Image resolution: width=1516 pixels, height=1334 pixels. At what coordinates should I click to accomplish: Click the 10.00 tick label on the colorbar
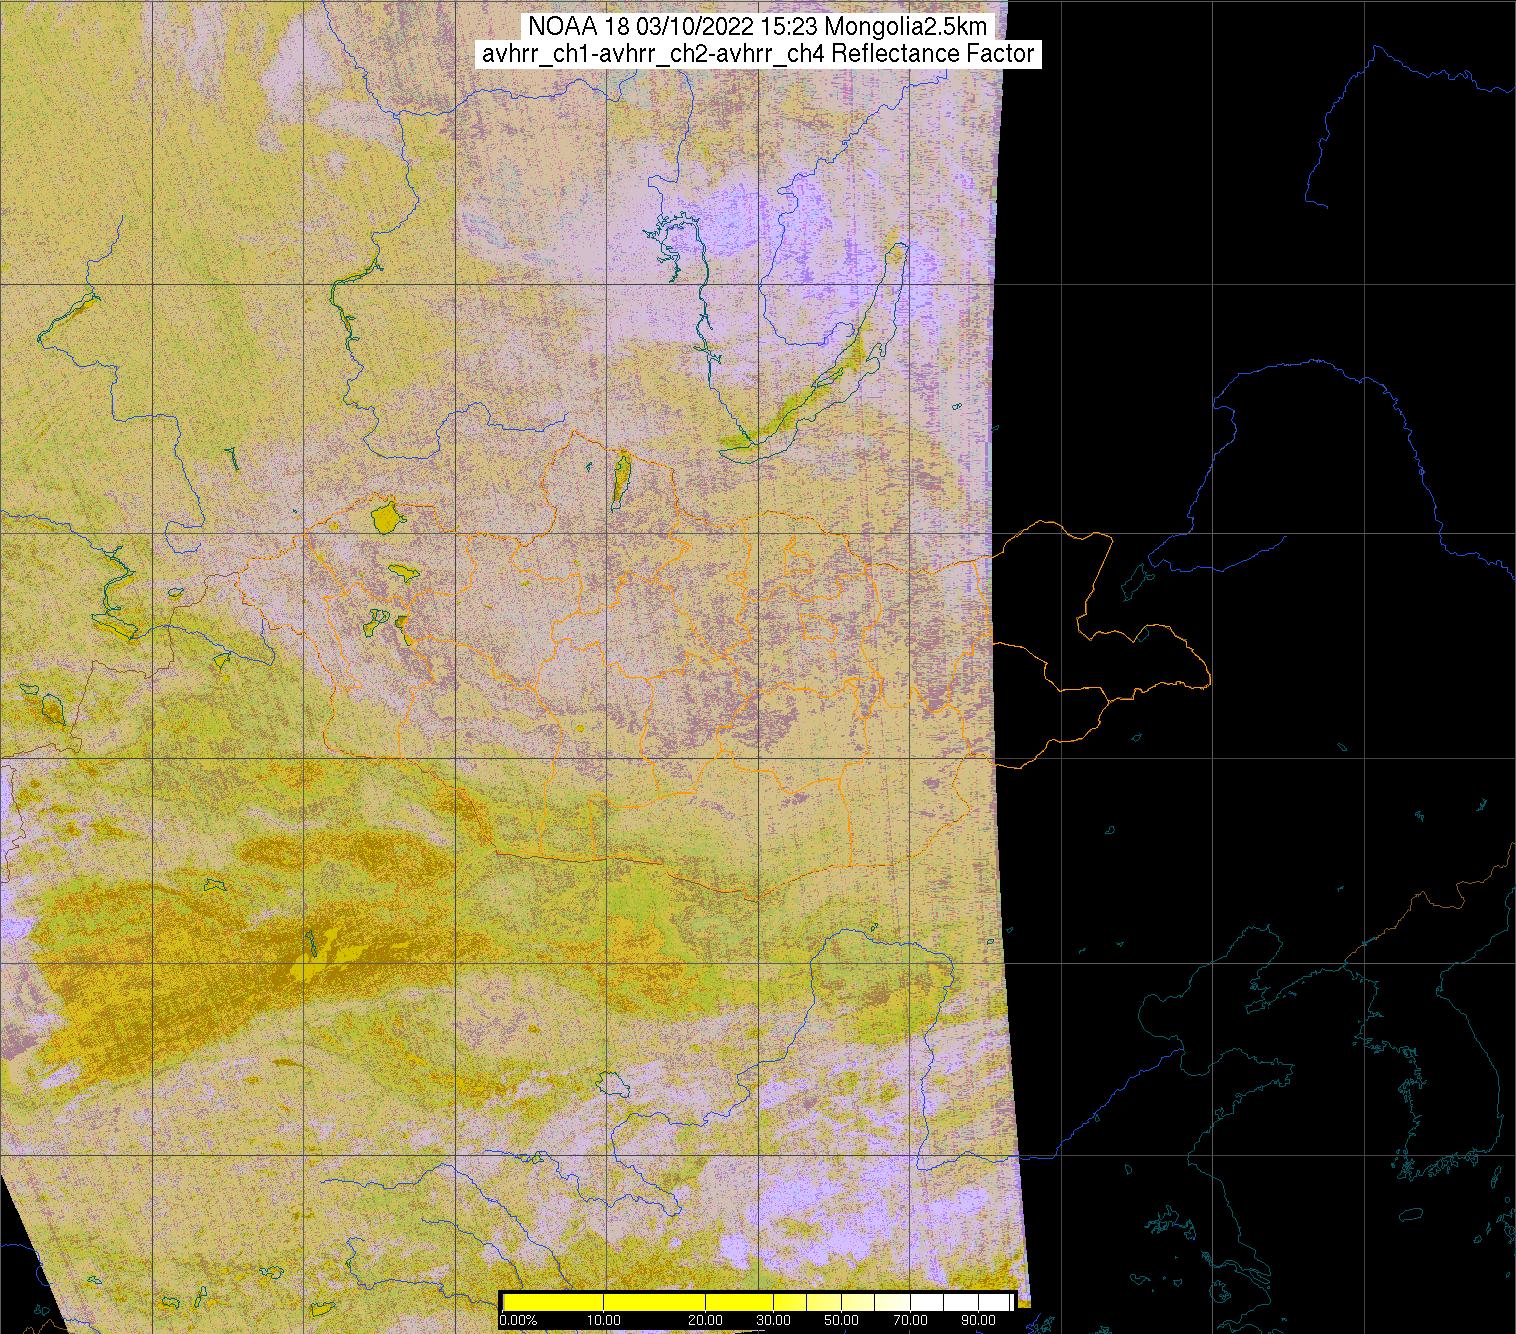(603, 1320)
